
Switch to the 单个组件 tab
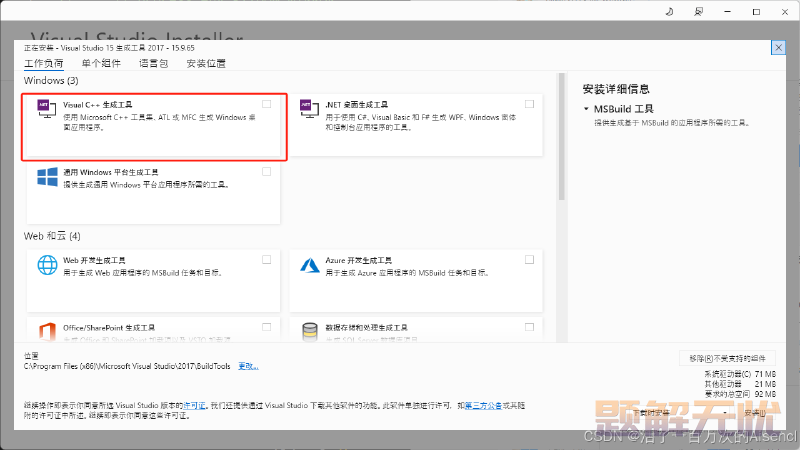tap(101, 63)
